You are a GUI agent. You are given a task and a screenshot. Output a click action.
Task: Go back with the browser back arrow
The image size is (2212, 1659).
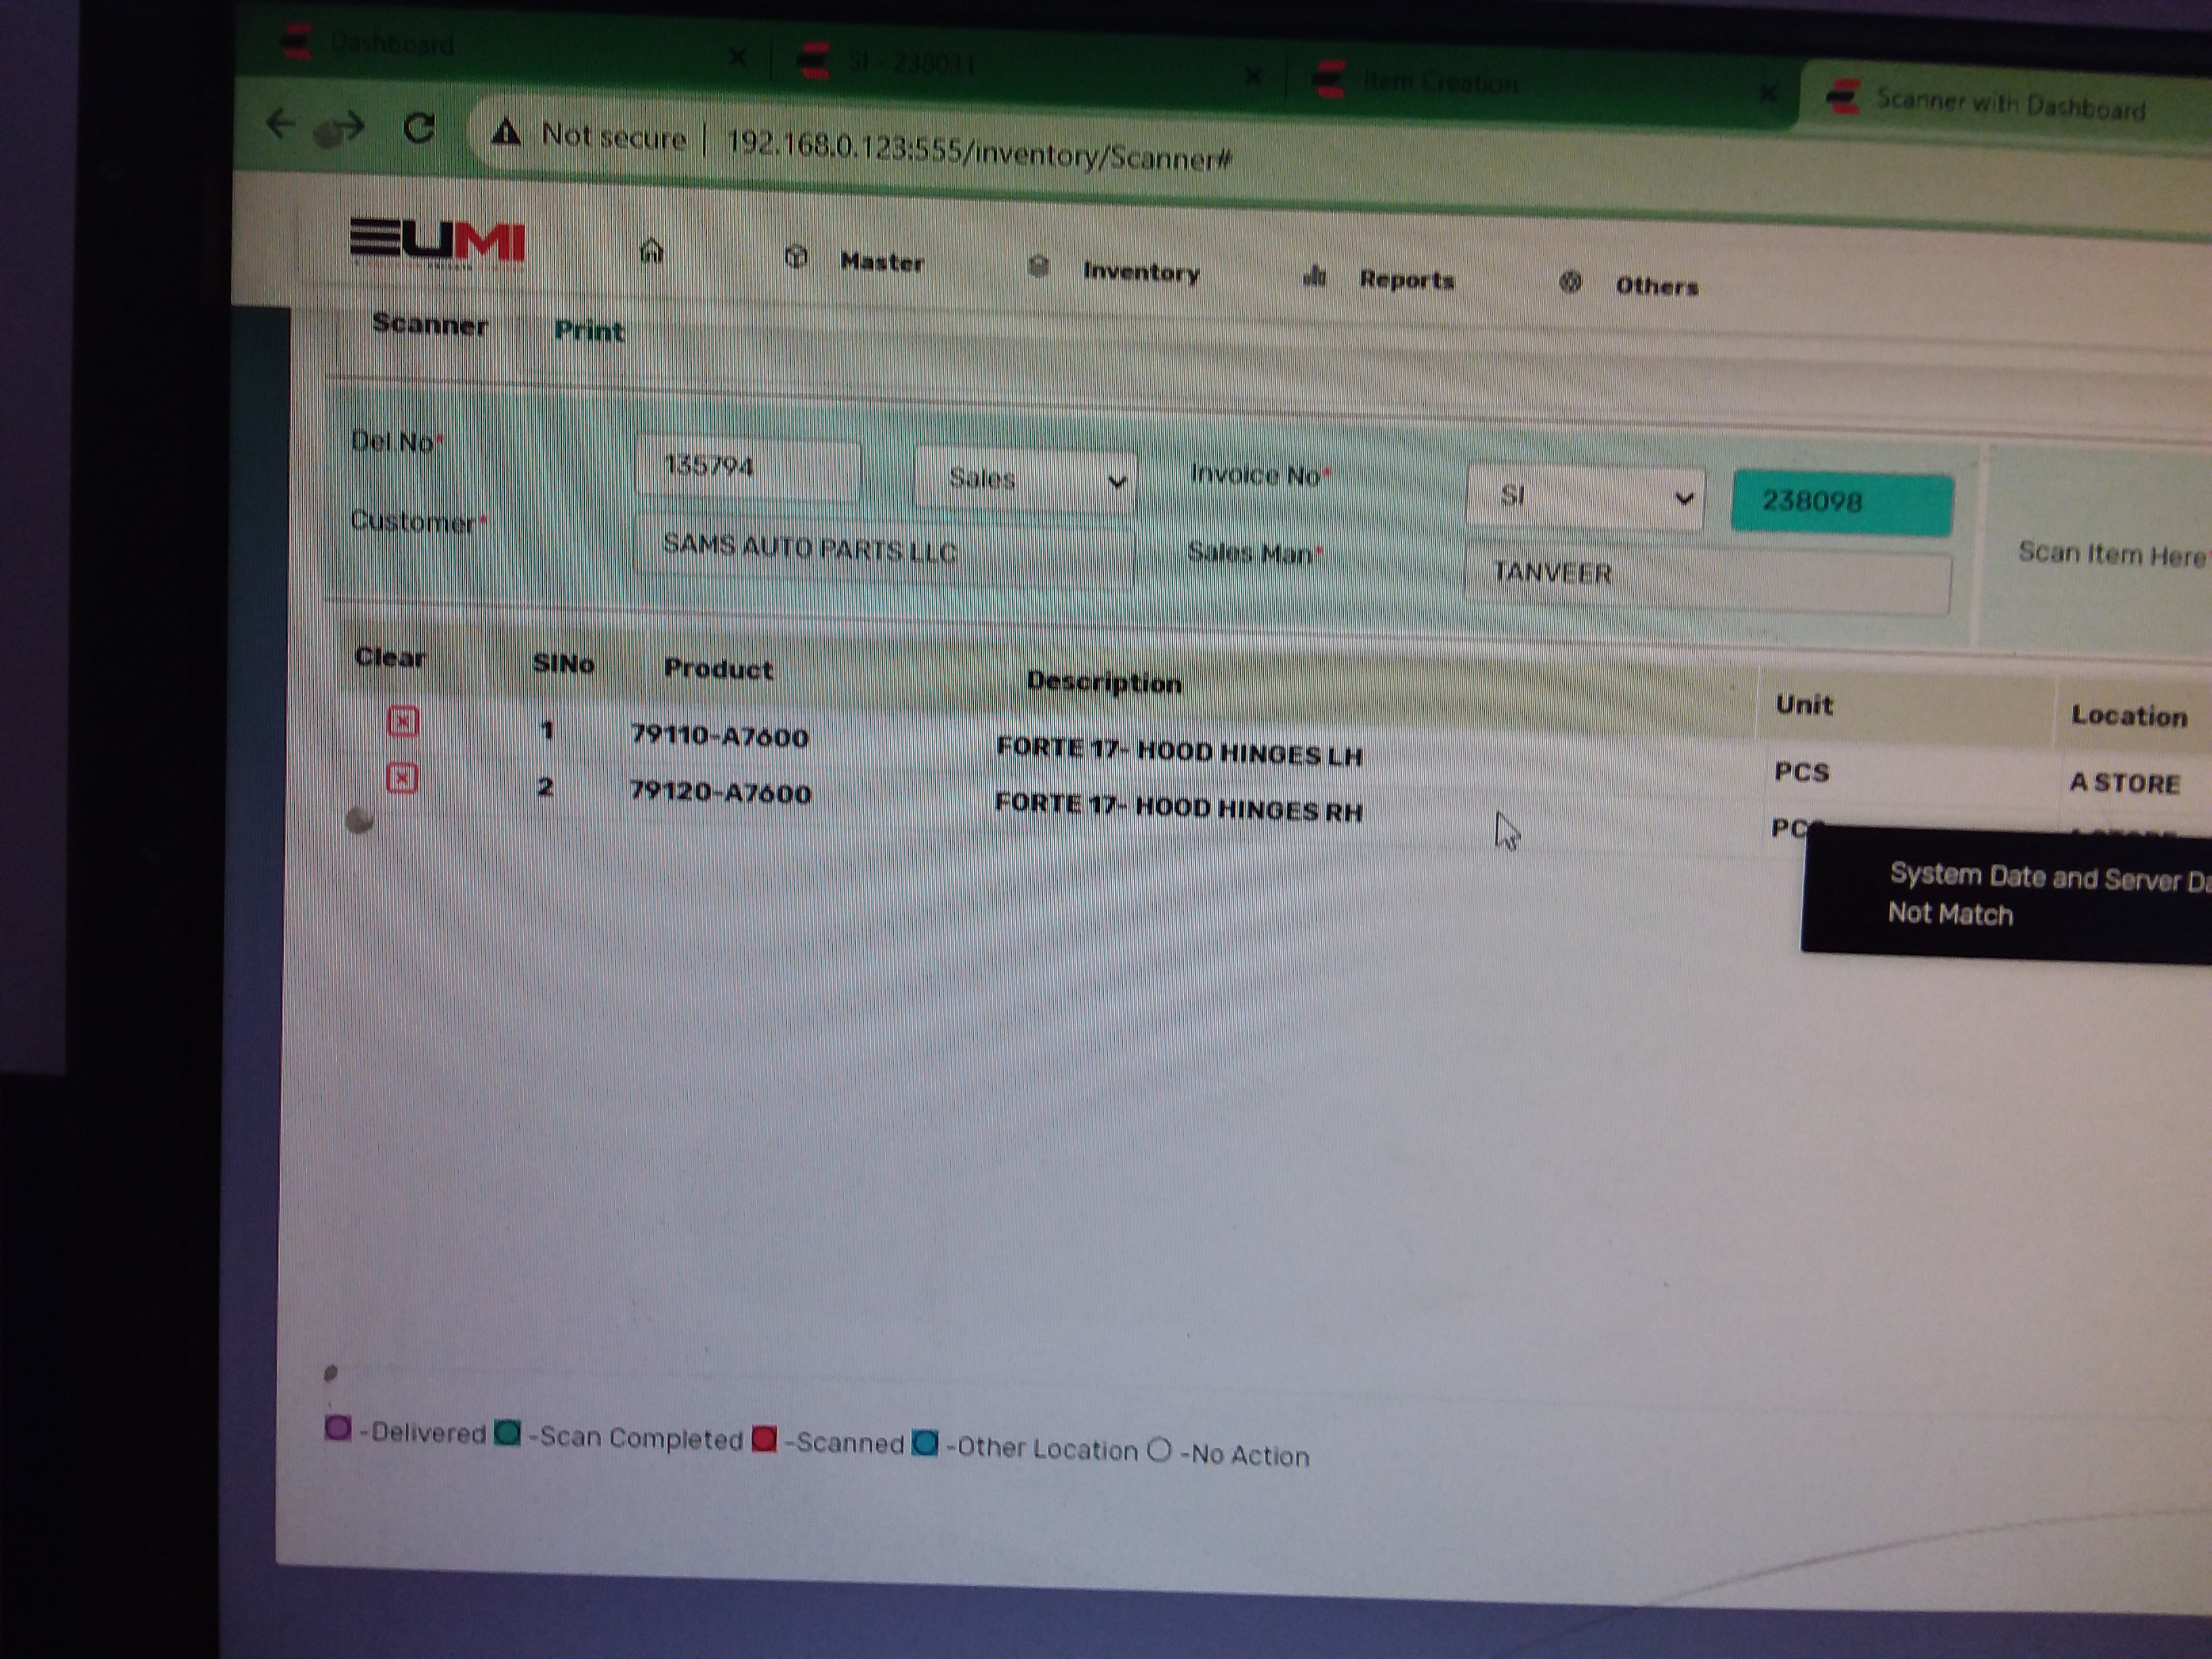(x=281, y=124)
